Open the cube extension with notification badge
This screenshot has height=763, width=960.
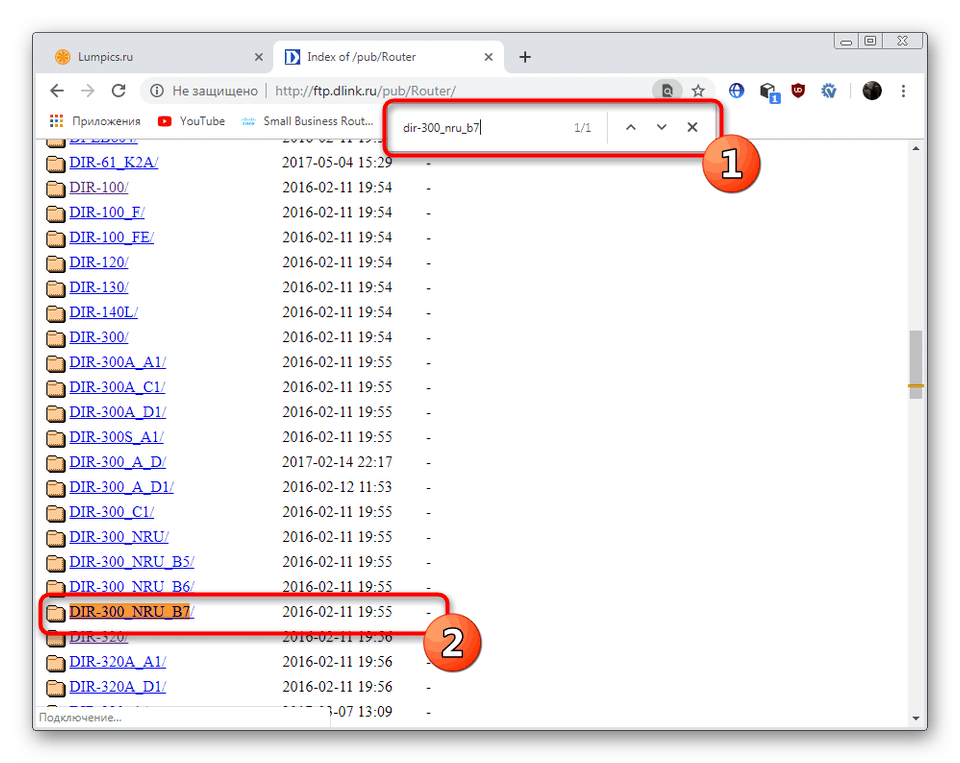point(767,90)
